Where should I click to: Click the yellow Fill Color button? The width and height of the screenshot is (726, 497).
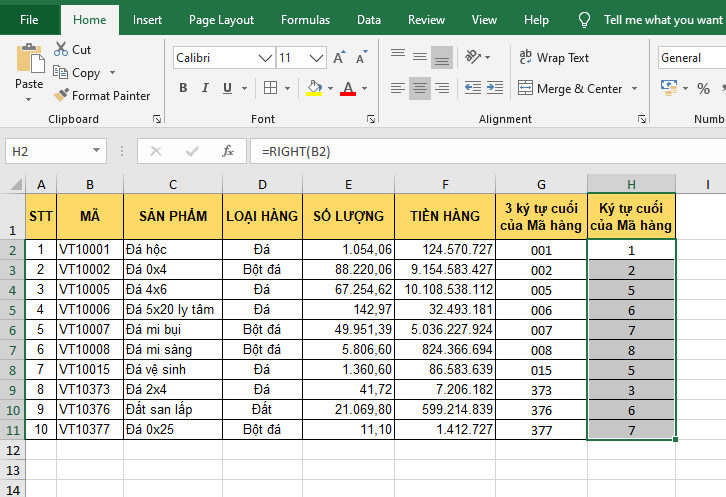[x=314, y=88]
